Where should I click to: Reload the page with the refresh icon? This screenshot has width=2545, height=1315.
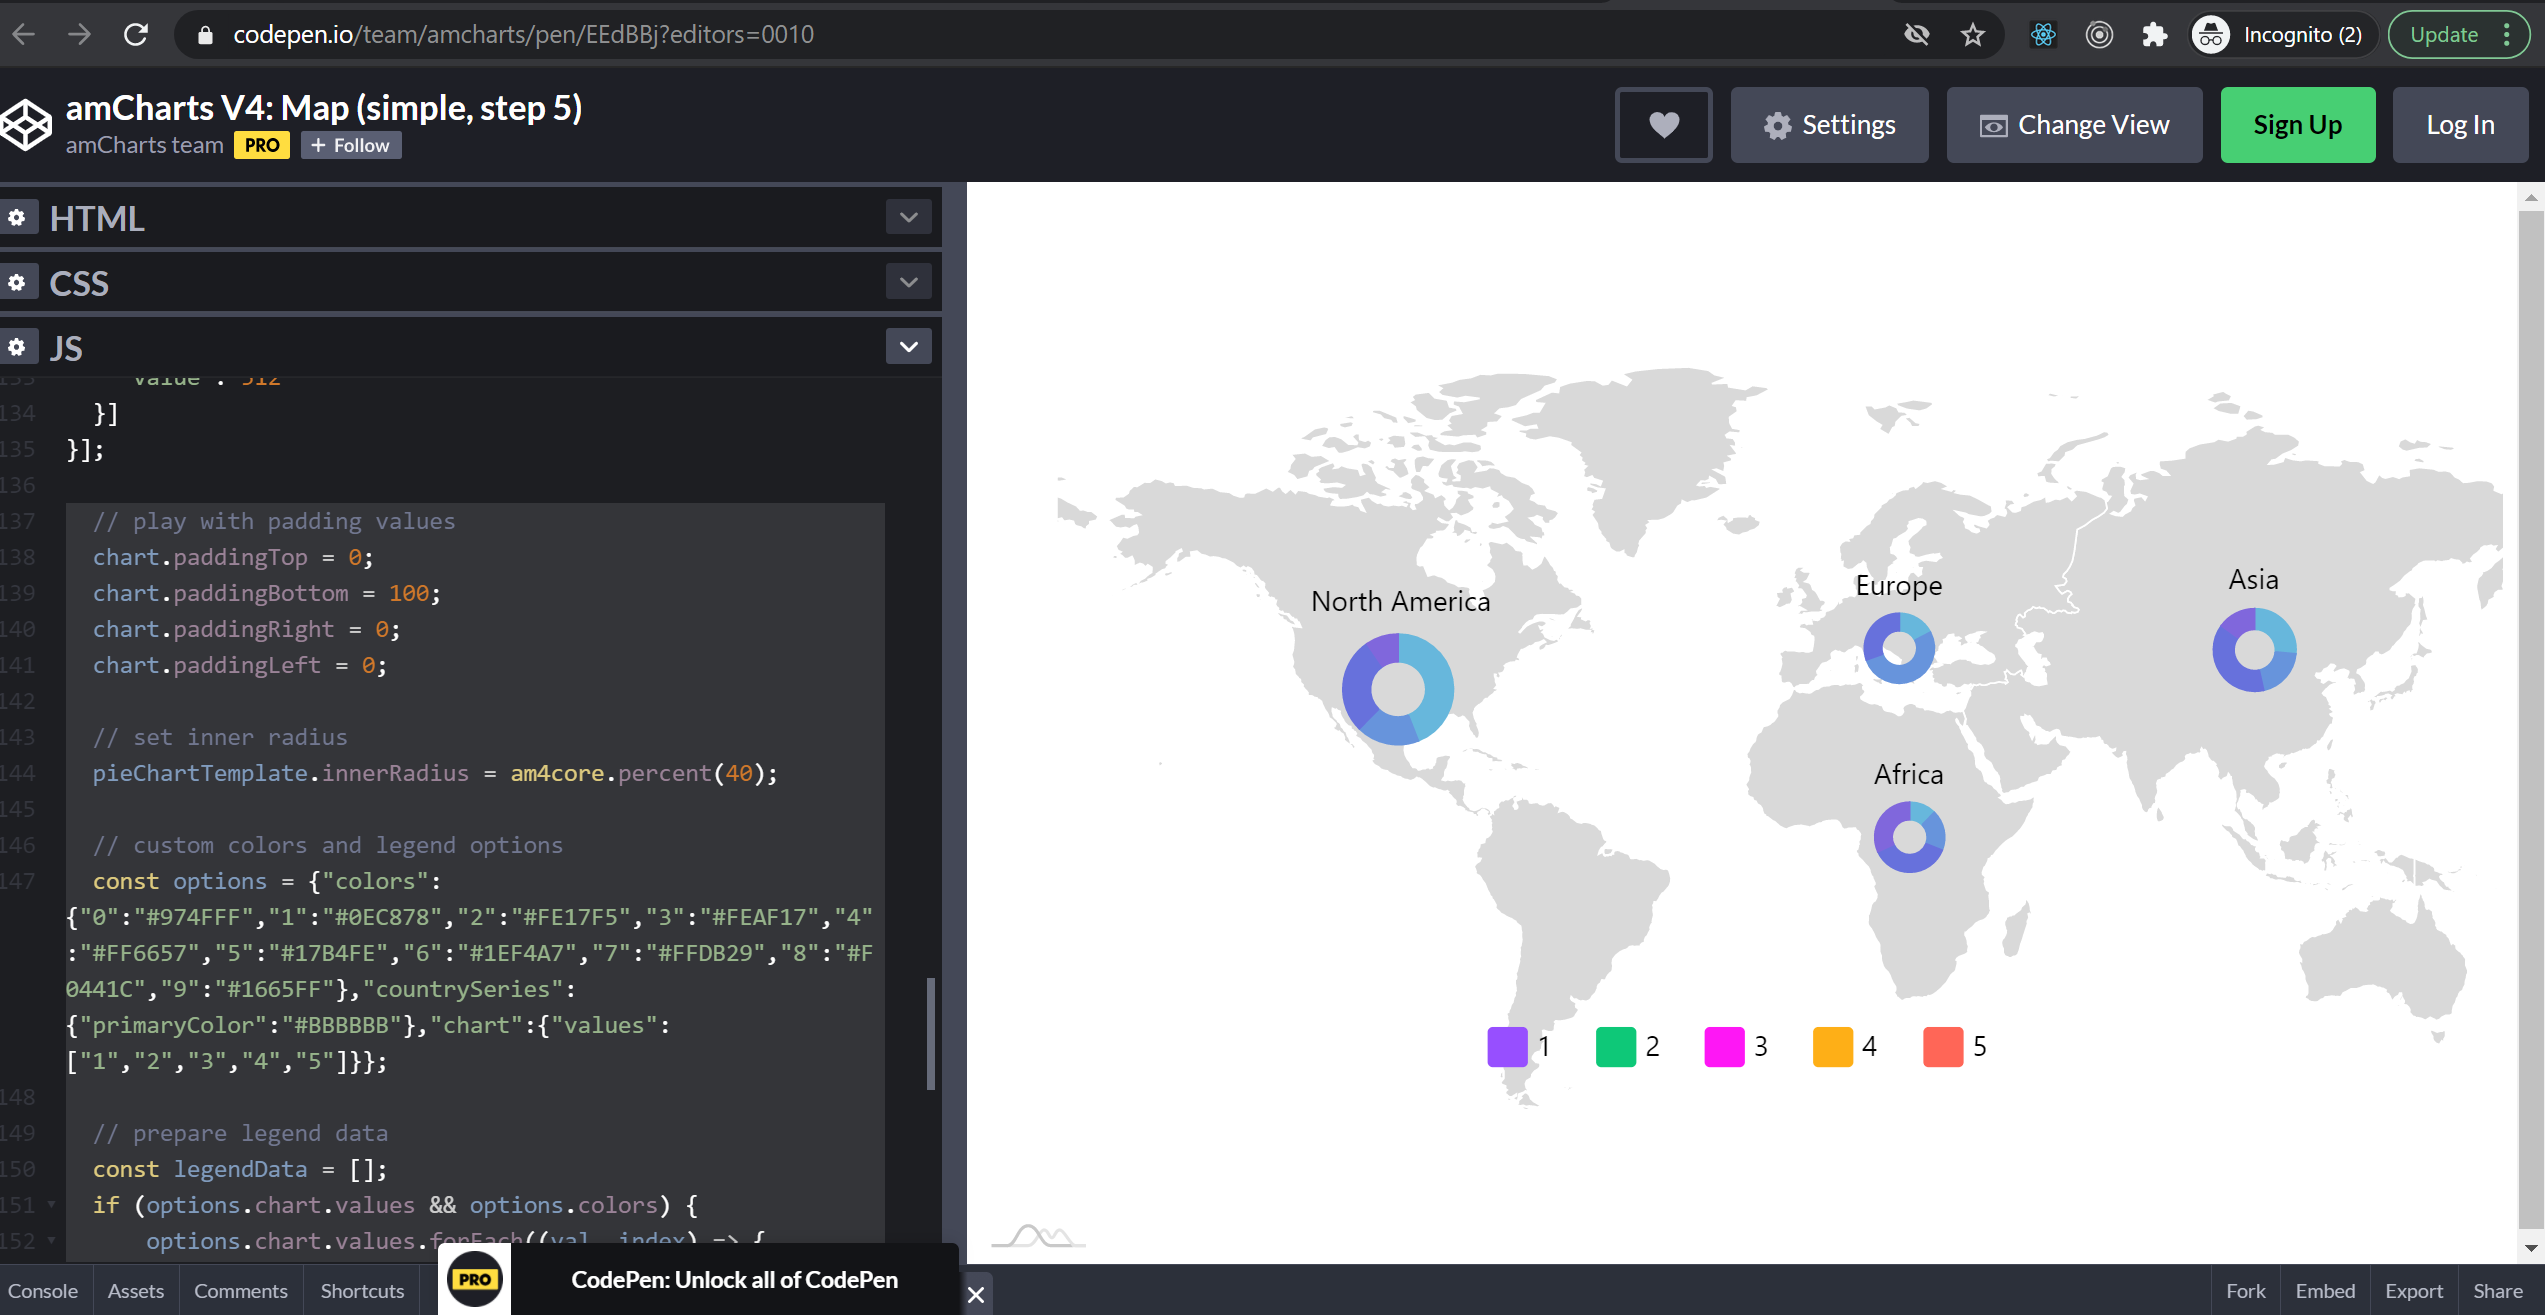pyautogui.click(x=136, y=33)
